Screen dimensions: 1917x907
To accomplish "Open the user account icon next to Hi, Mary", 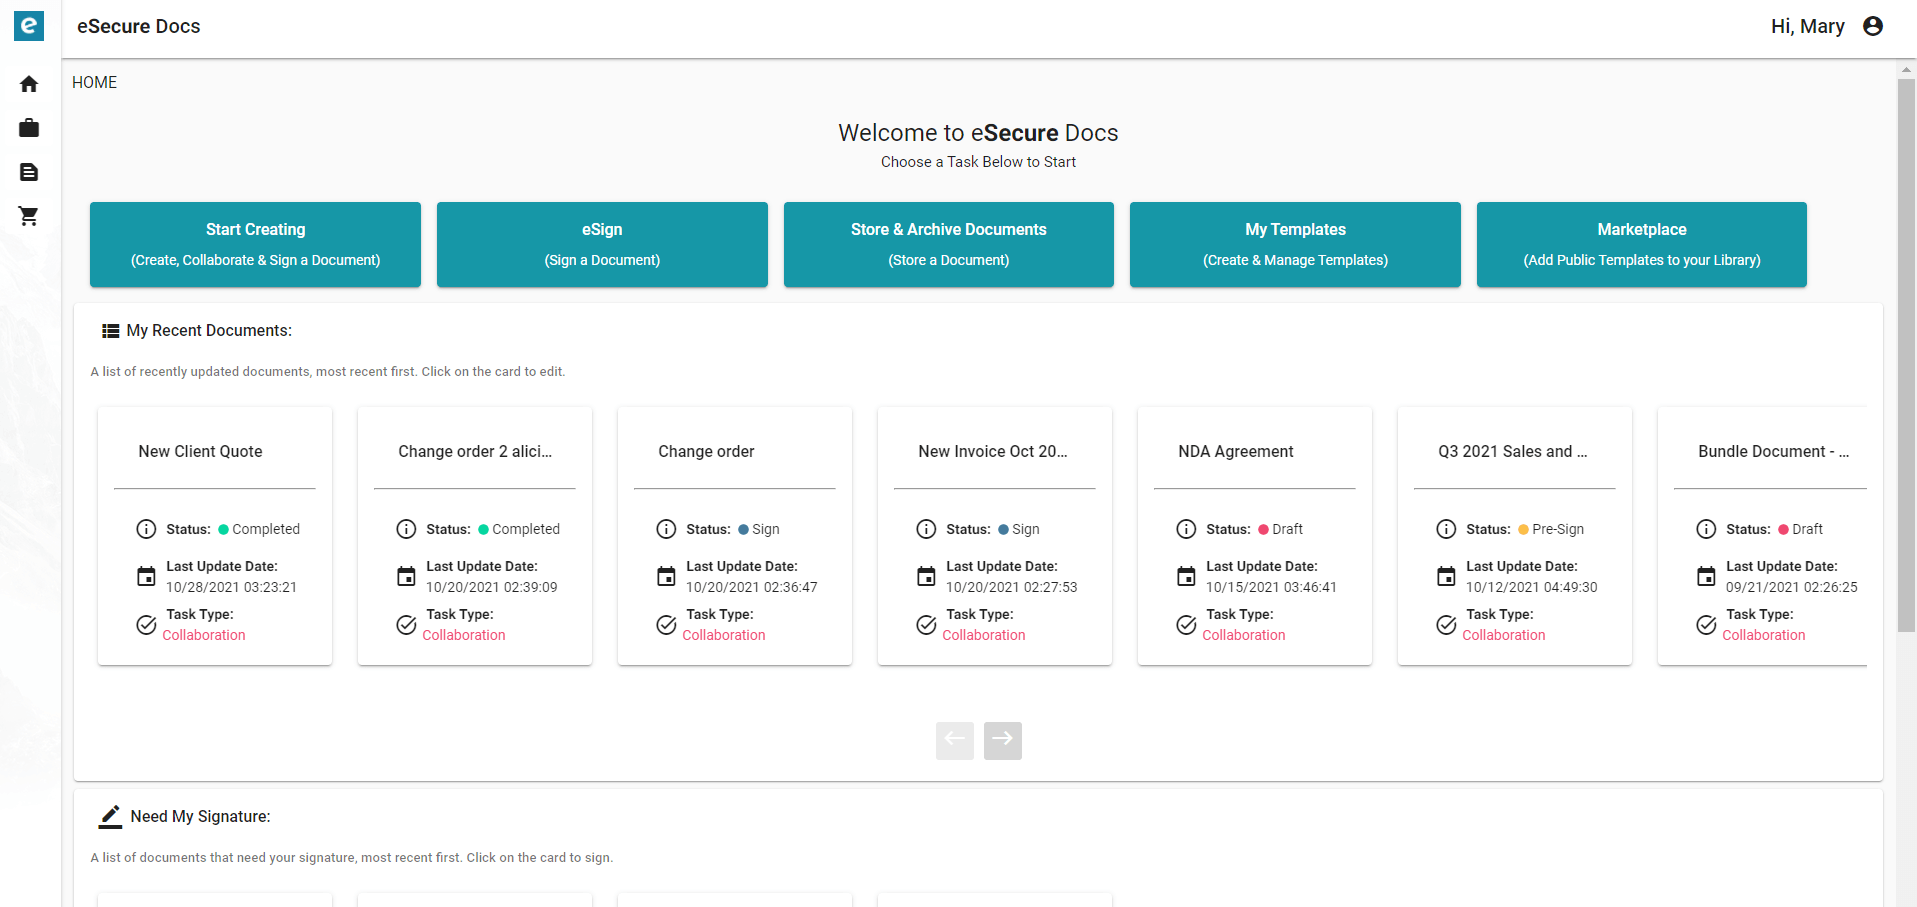I will tap(1872, 26).
